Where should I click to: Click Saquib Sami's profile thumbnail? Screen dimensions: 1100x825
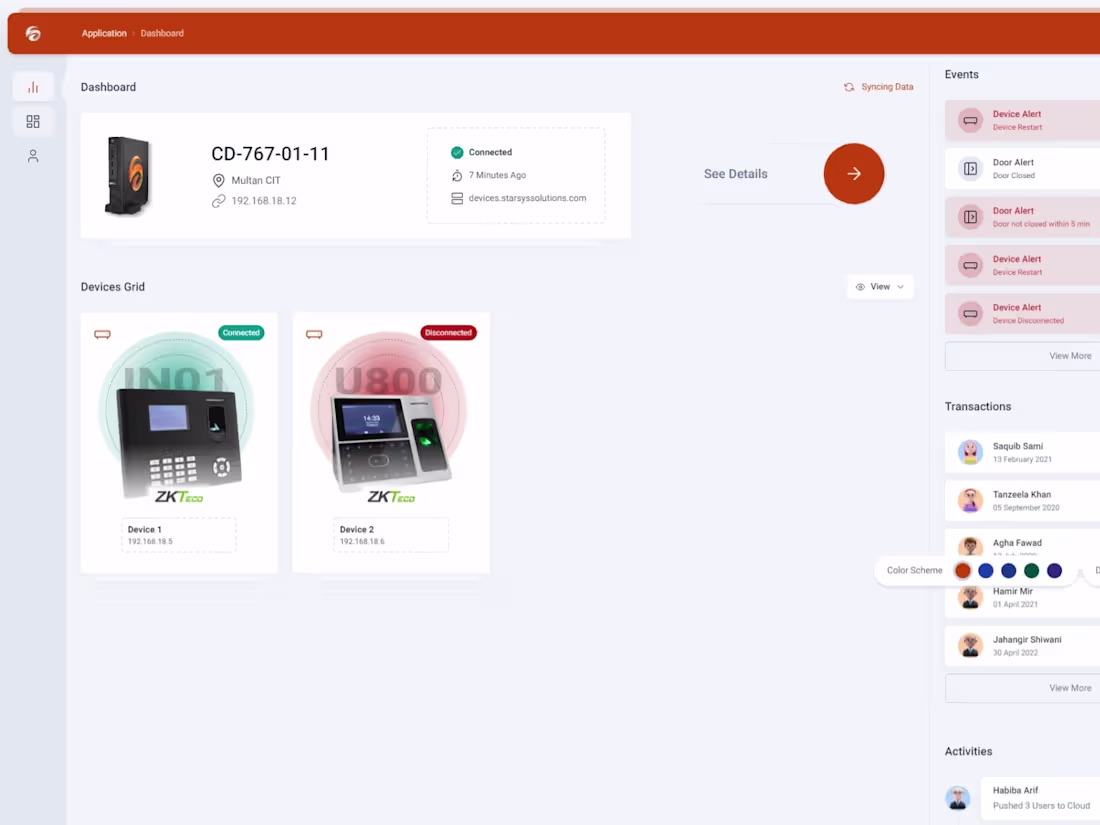[x=969, y=452]
